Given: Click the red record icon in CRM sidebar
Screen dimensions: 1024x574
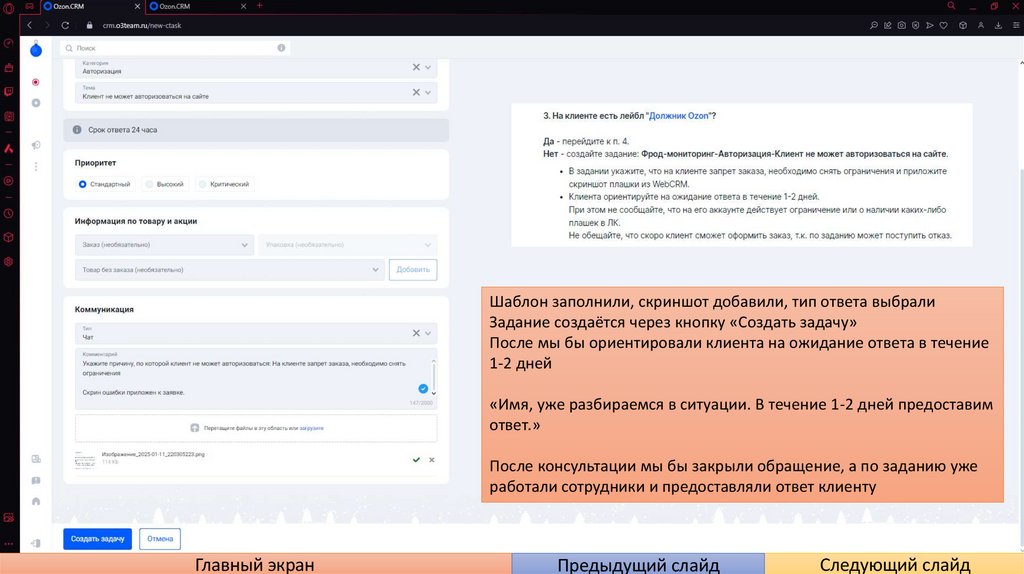Looking at the screenshot, I should click(x=36, y=82).
